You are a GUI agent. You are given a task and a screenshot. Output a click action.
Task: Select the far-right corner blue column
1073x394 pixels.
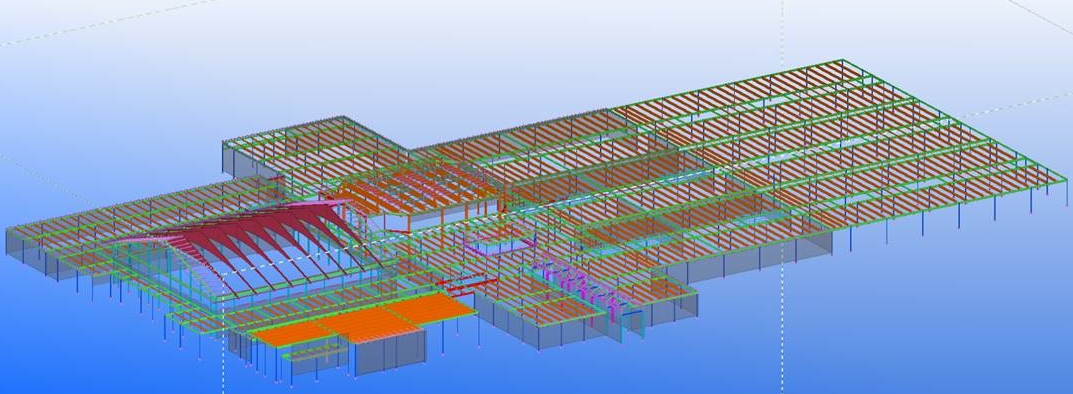click(x=1065, y=193)
